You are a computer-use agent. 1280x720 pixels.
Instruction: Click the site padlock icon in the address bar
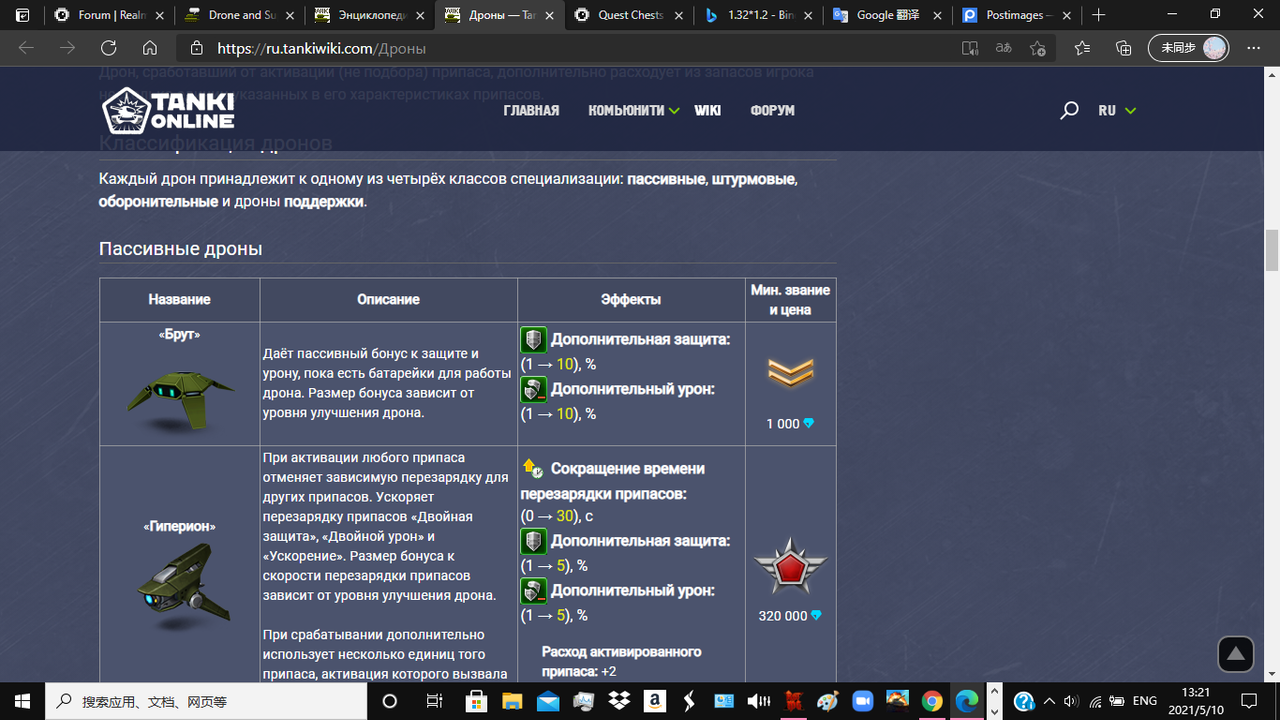click(196, 48)
